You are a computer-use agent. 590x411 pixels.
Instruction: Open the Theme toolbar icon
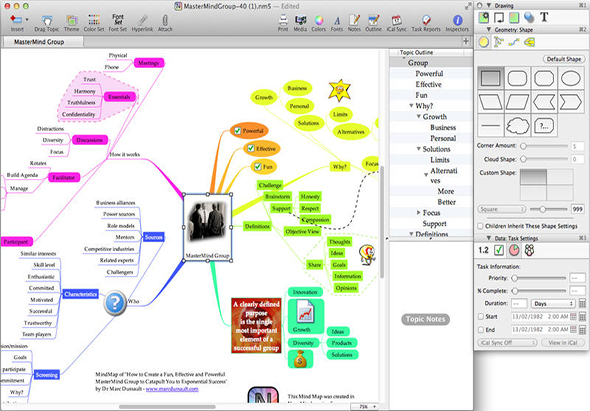coord(71,23)
